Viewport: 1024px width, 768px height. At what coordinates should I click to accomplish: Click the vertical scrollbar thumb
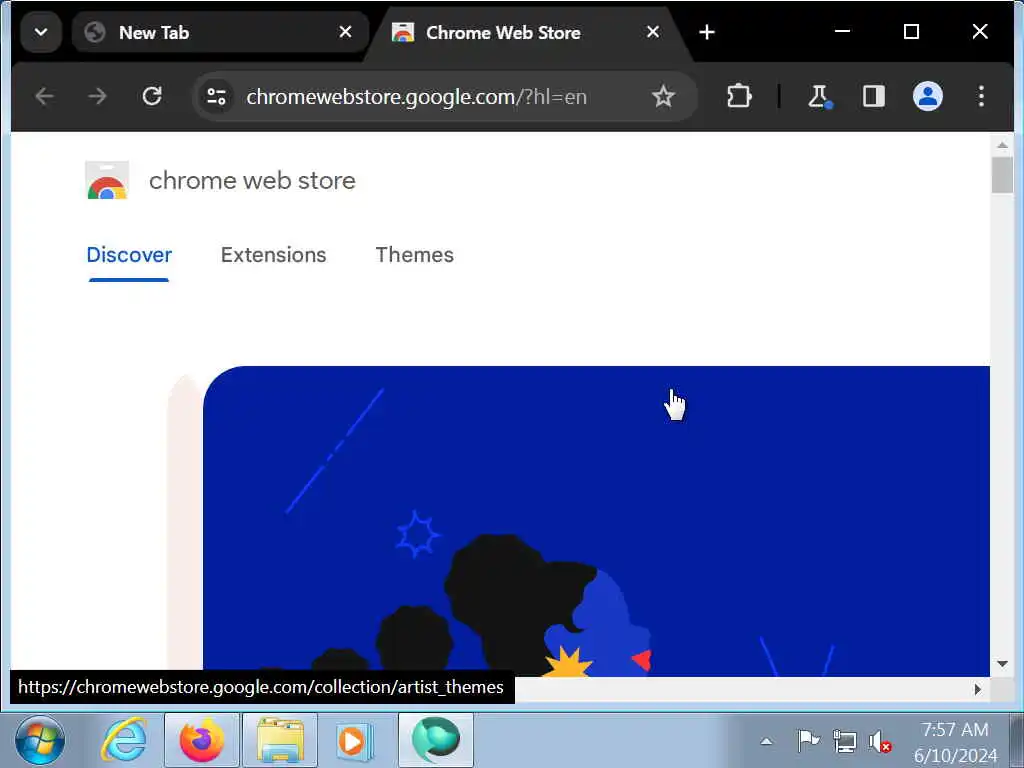pos(1002,174)
